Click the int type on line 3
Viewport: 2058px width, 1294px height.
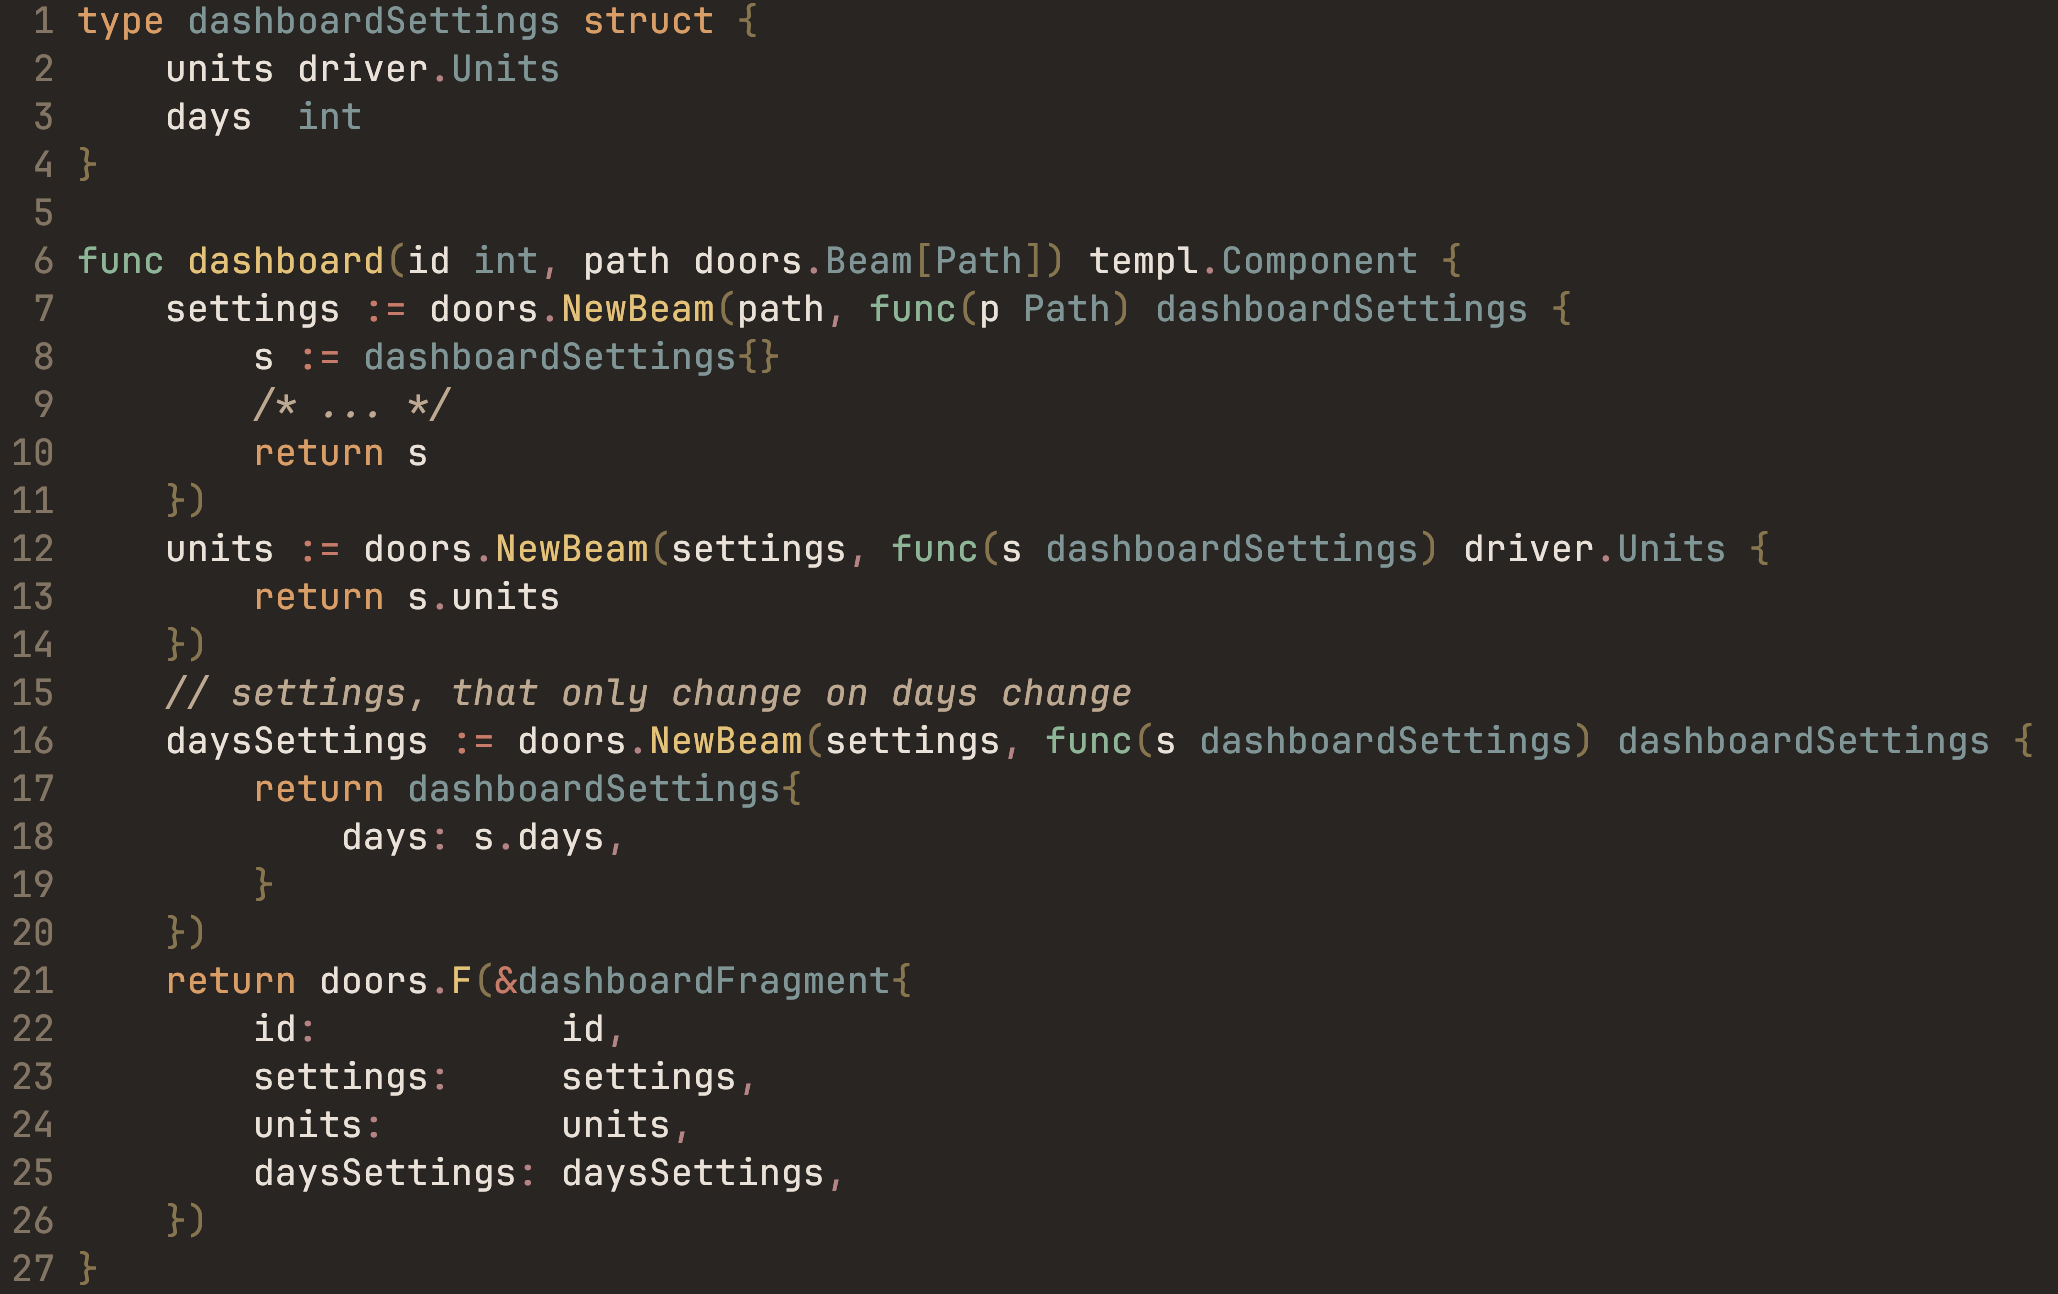click(x=329, y=117)
